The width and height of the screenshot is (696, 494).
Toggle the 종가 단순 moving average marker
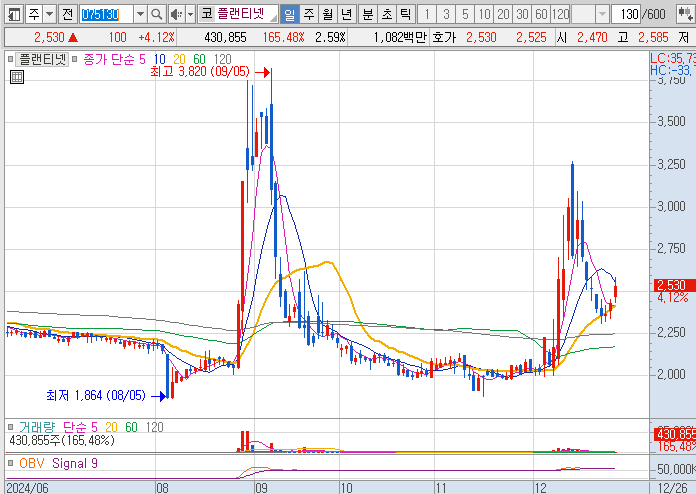pyautogui.click(x=75, y=59)
